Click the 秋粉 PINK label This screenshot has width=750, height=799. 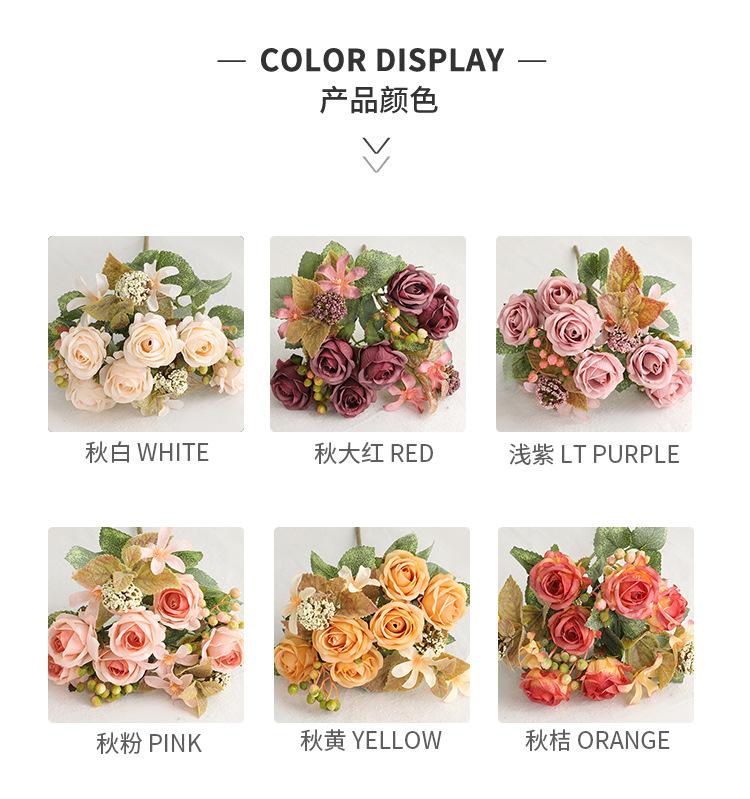149,743
